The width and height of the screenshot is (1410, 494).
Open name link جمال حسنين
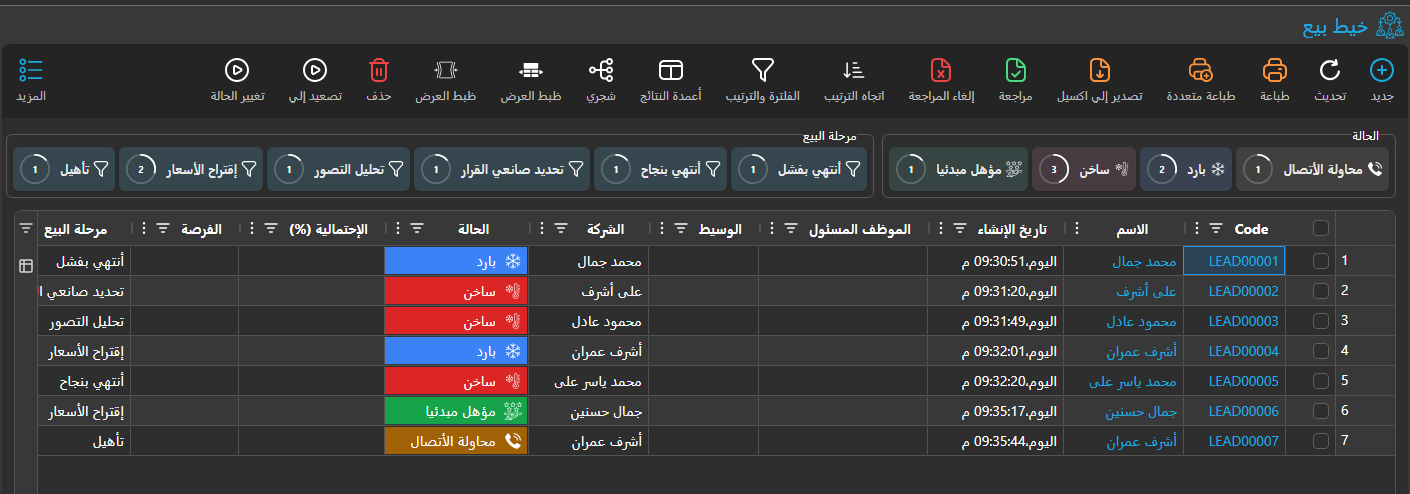(x=1140, y=411)
